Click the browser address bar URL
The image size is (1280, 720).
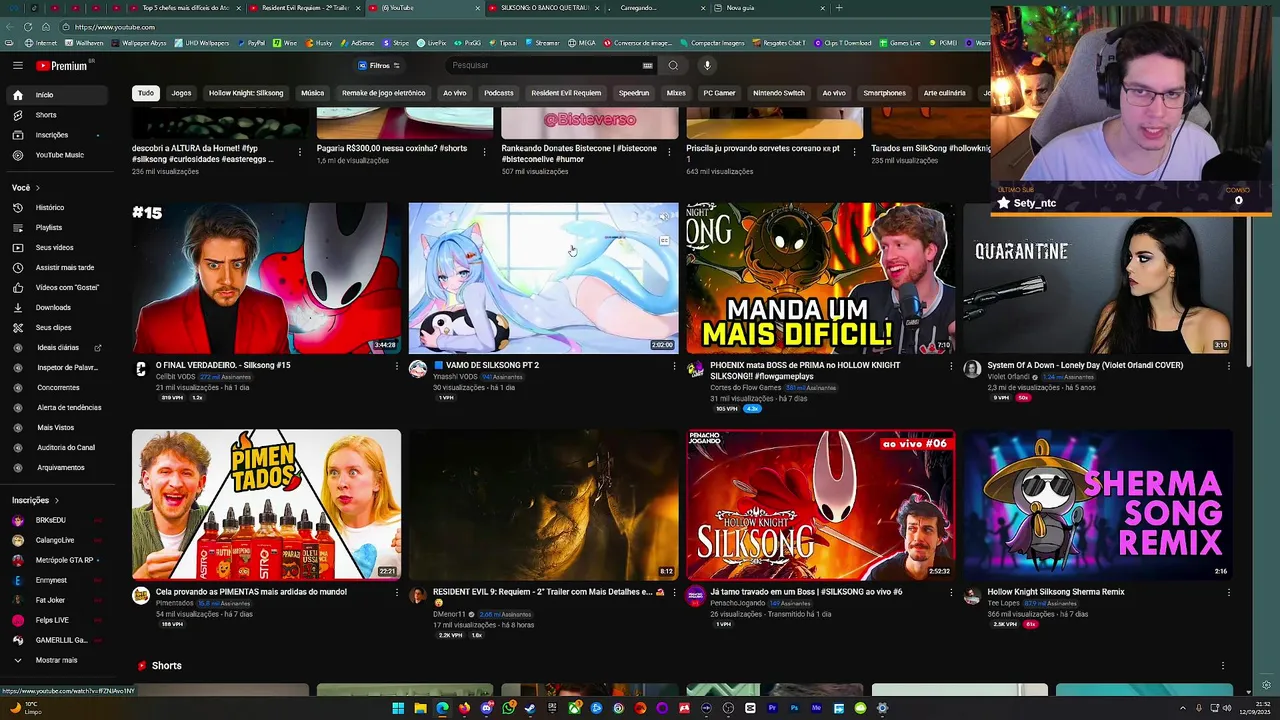click(115, 27)
